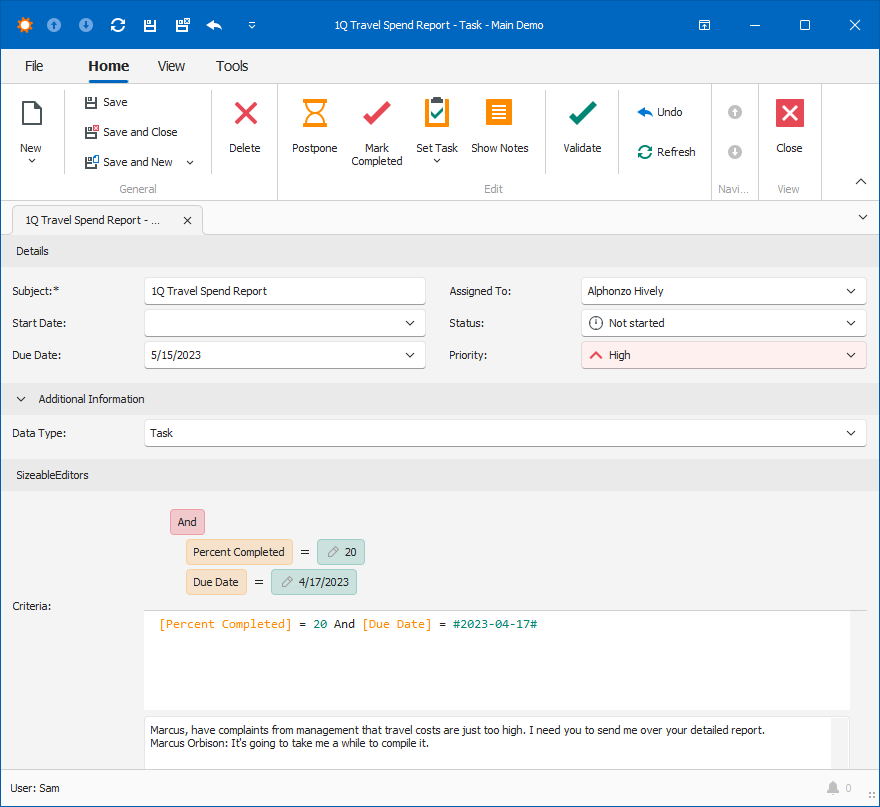
Task: Click the Undo arrow in the ribbon
Action: point(643,111)
